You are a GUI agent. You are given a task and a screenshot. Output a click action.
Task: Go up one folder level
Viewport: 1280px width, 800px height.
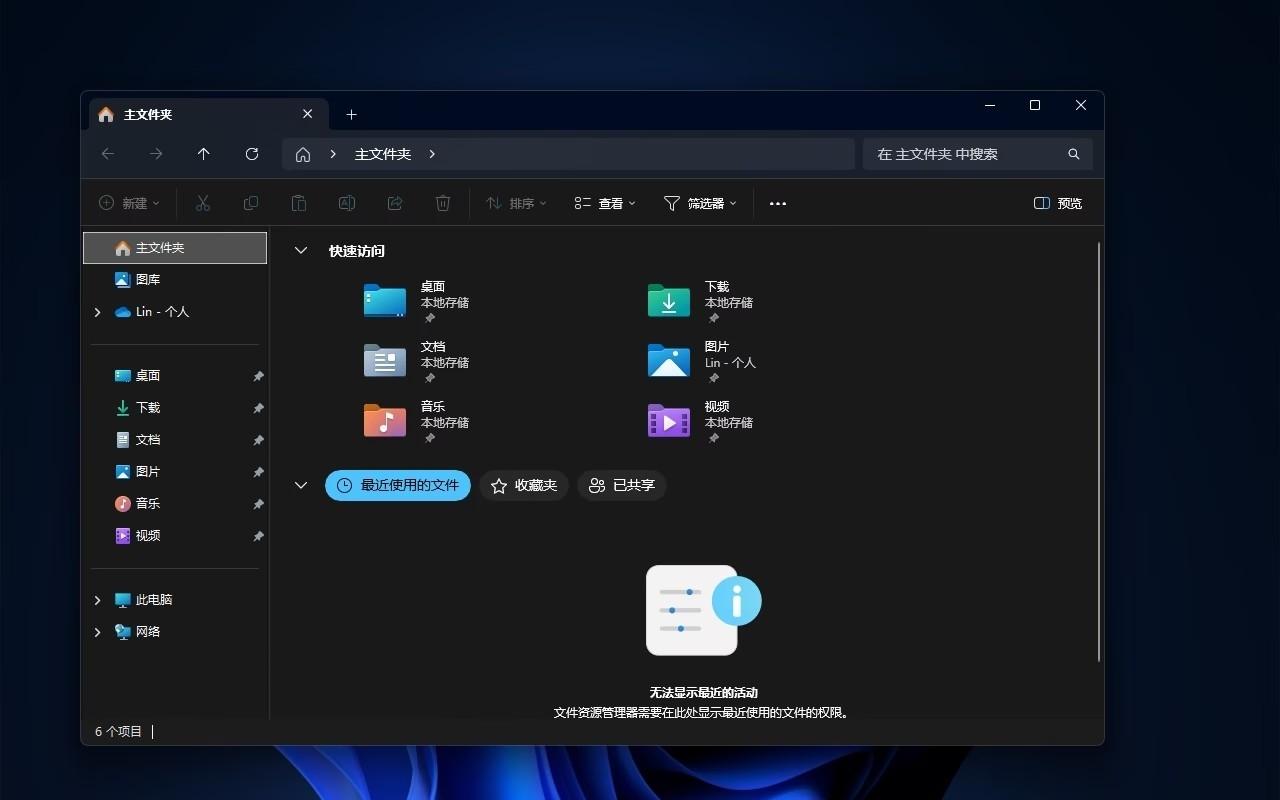[204, 154]
